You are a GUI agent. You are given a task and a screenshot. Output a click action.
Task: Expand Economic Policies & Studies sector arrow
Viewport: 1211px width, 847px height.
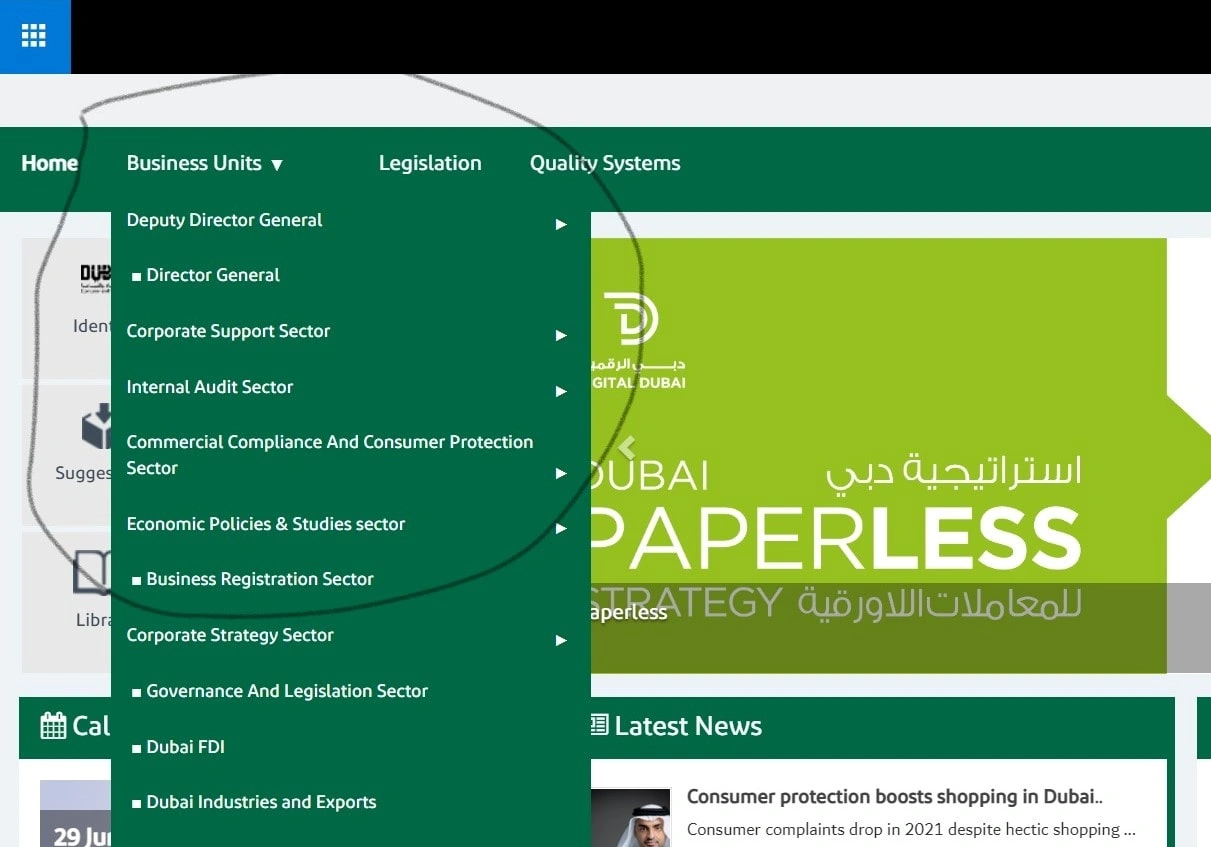click(x=561, y=528)
